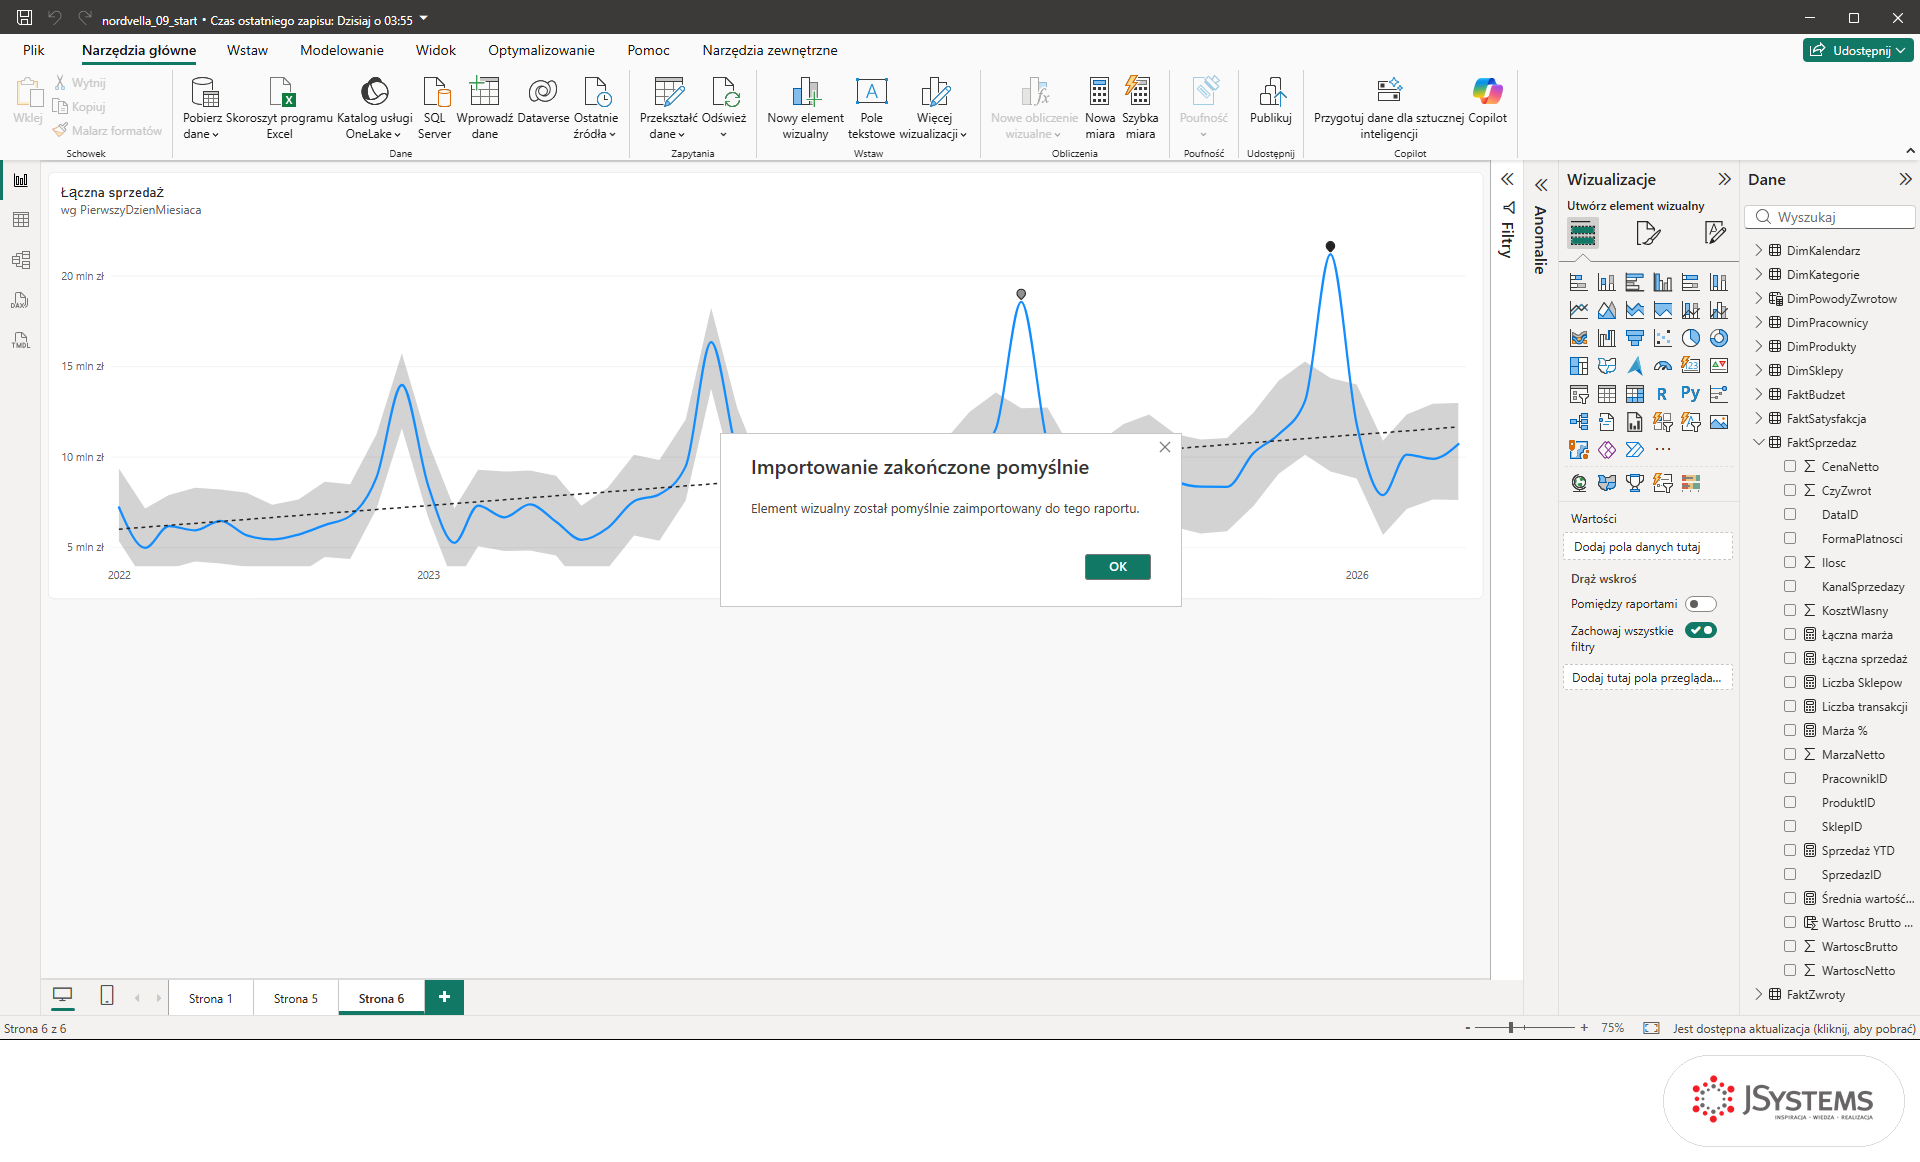Open Pobierz dane dropdown arrow
The width and height of the screenshot is (1920, 1162).
coord(215,135)
